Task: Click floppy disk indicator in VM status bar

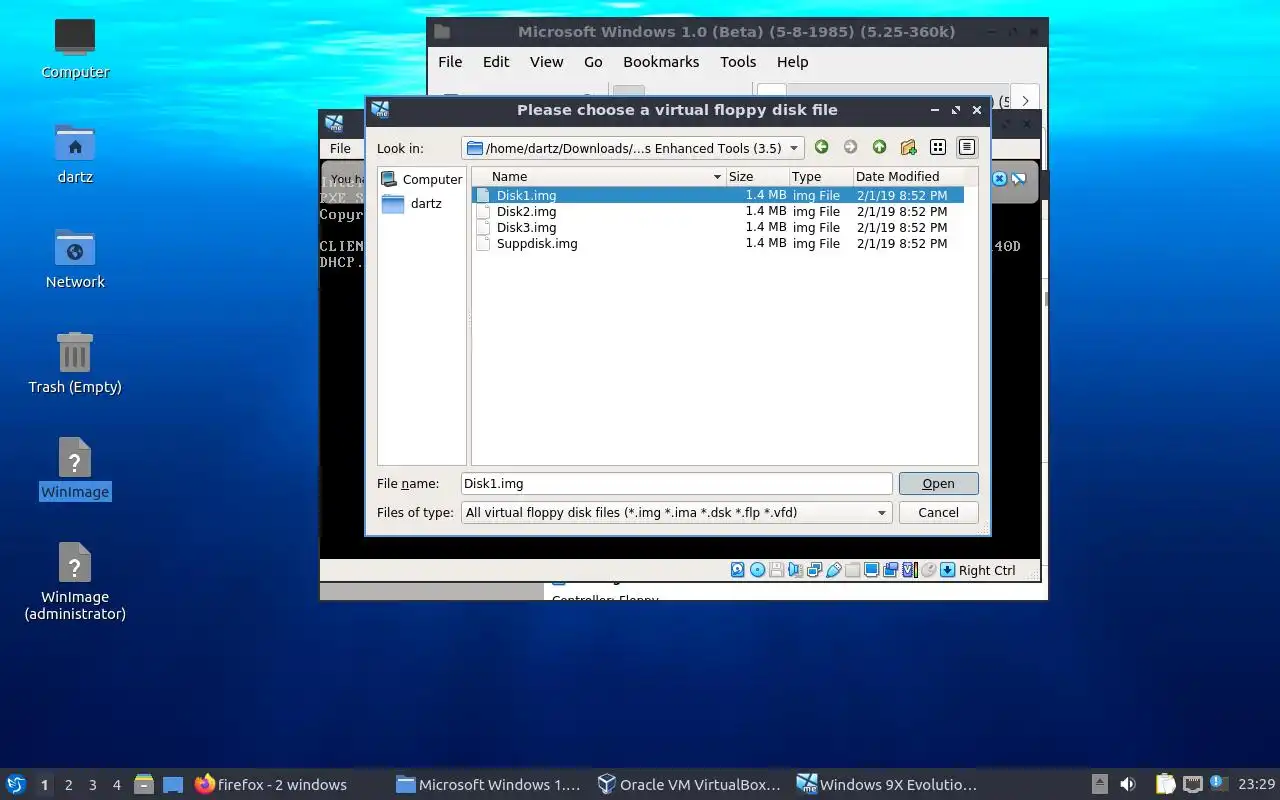Action: (776, 570)
